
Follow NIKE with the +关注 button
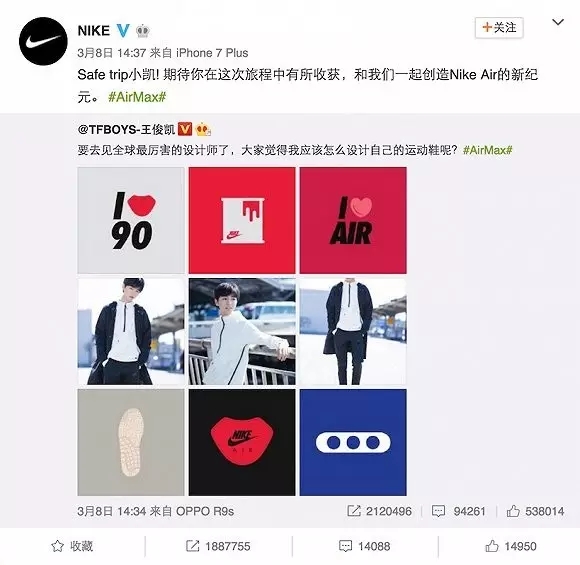click(x=499, y=28)
